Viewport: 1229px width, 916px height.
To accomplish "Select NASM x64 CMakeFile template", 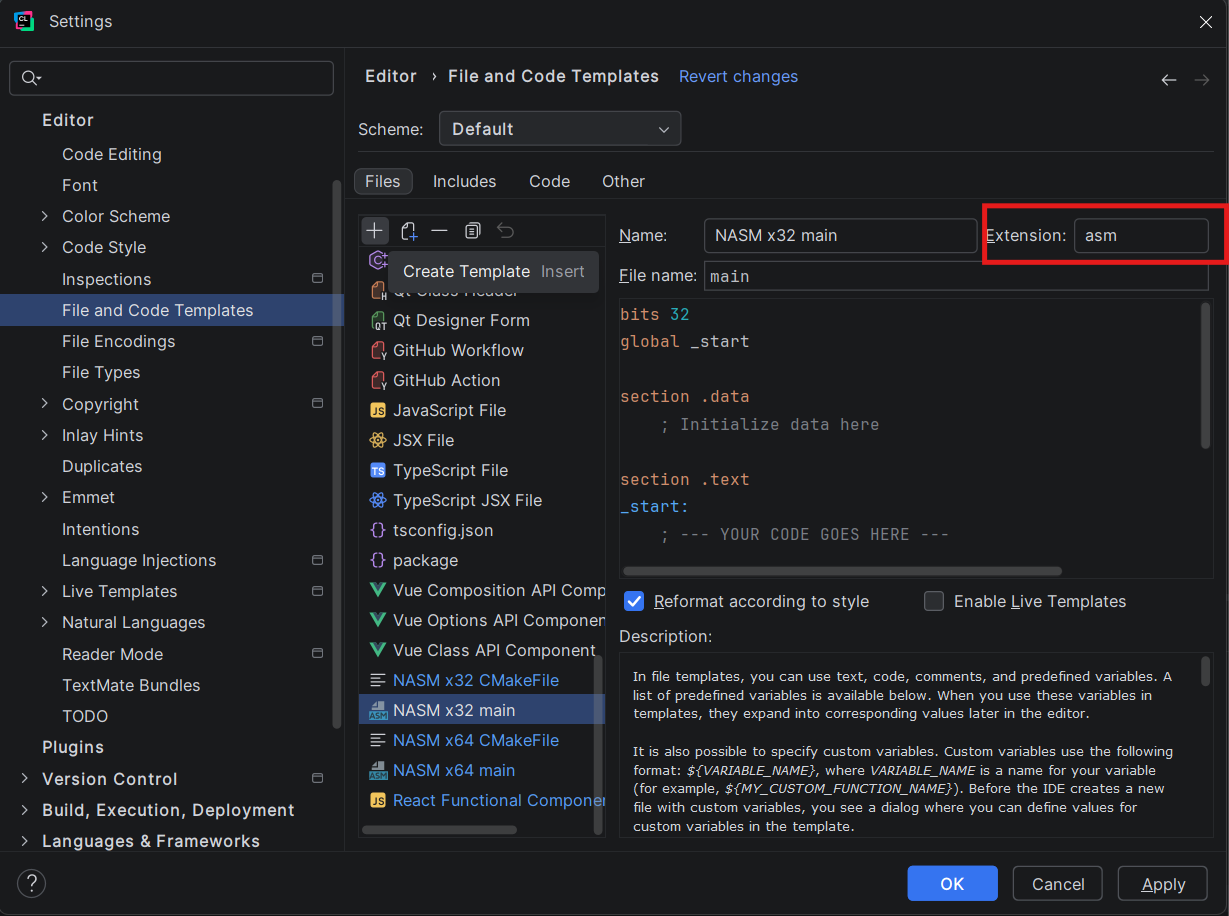I will [476, 741].
